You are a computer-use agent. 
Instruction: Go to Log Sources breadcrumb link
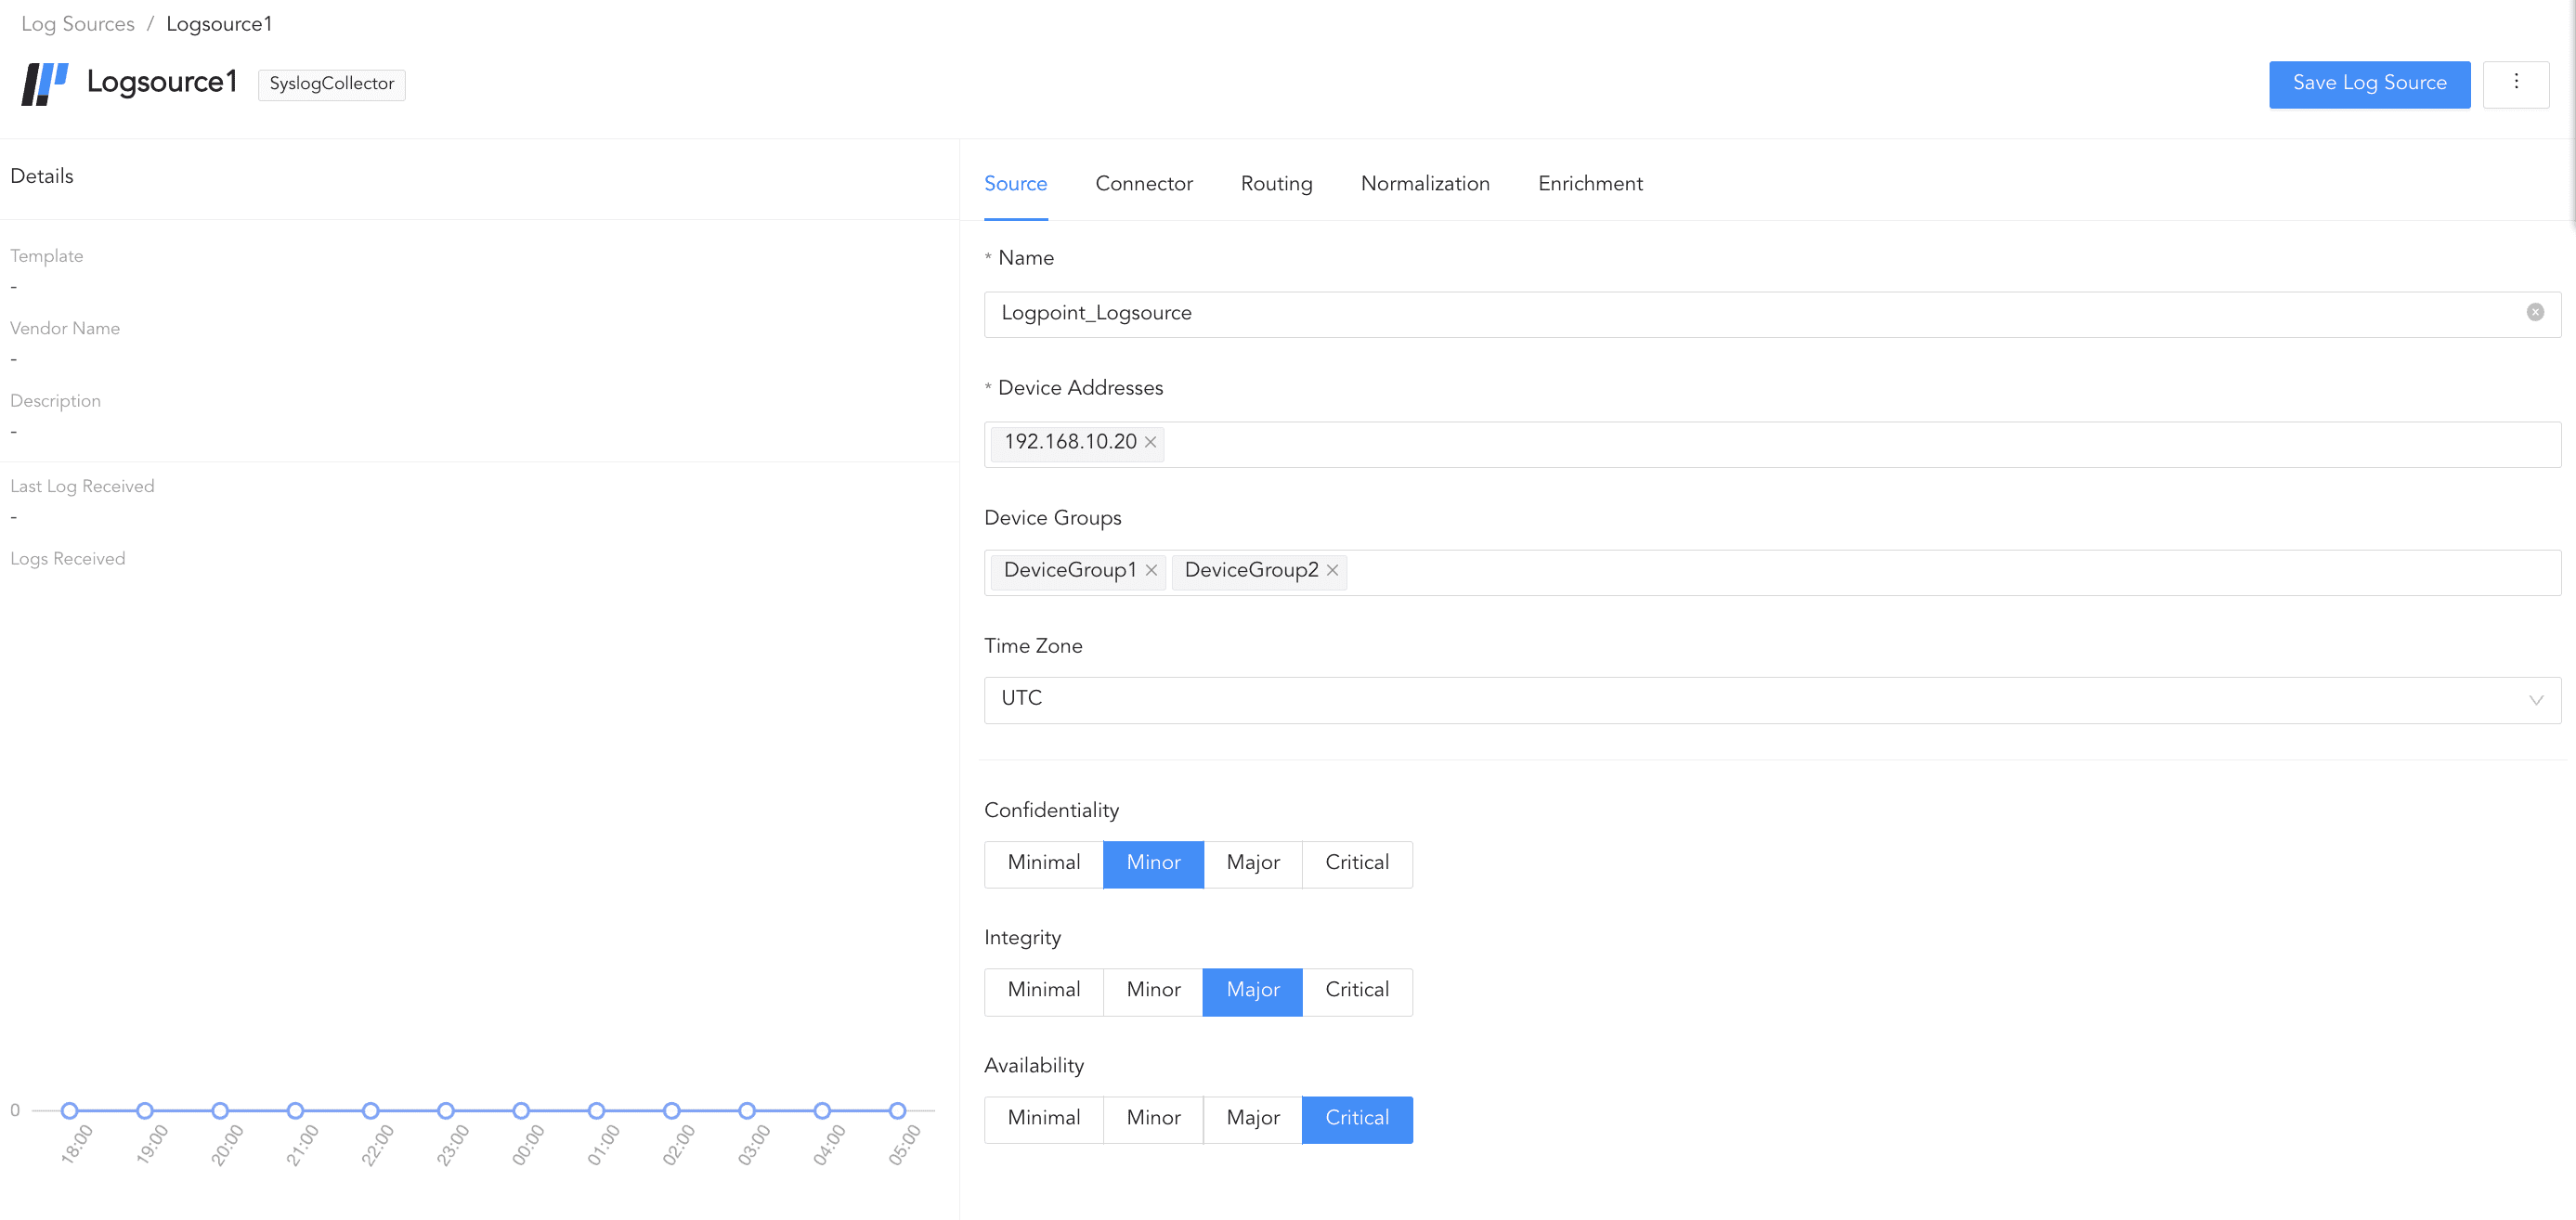78,24
